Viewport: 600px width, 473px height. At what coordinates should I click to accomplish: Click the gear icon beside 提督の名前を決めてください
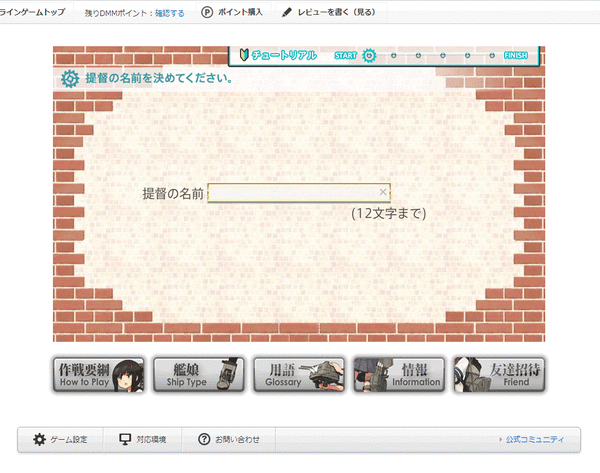click(70, 79)
